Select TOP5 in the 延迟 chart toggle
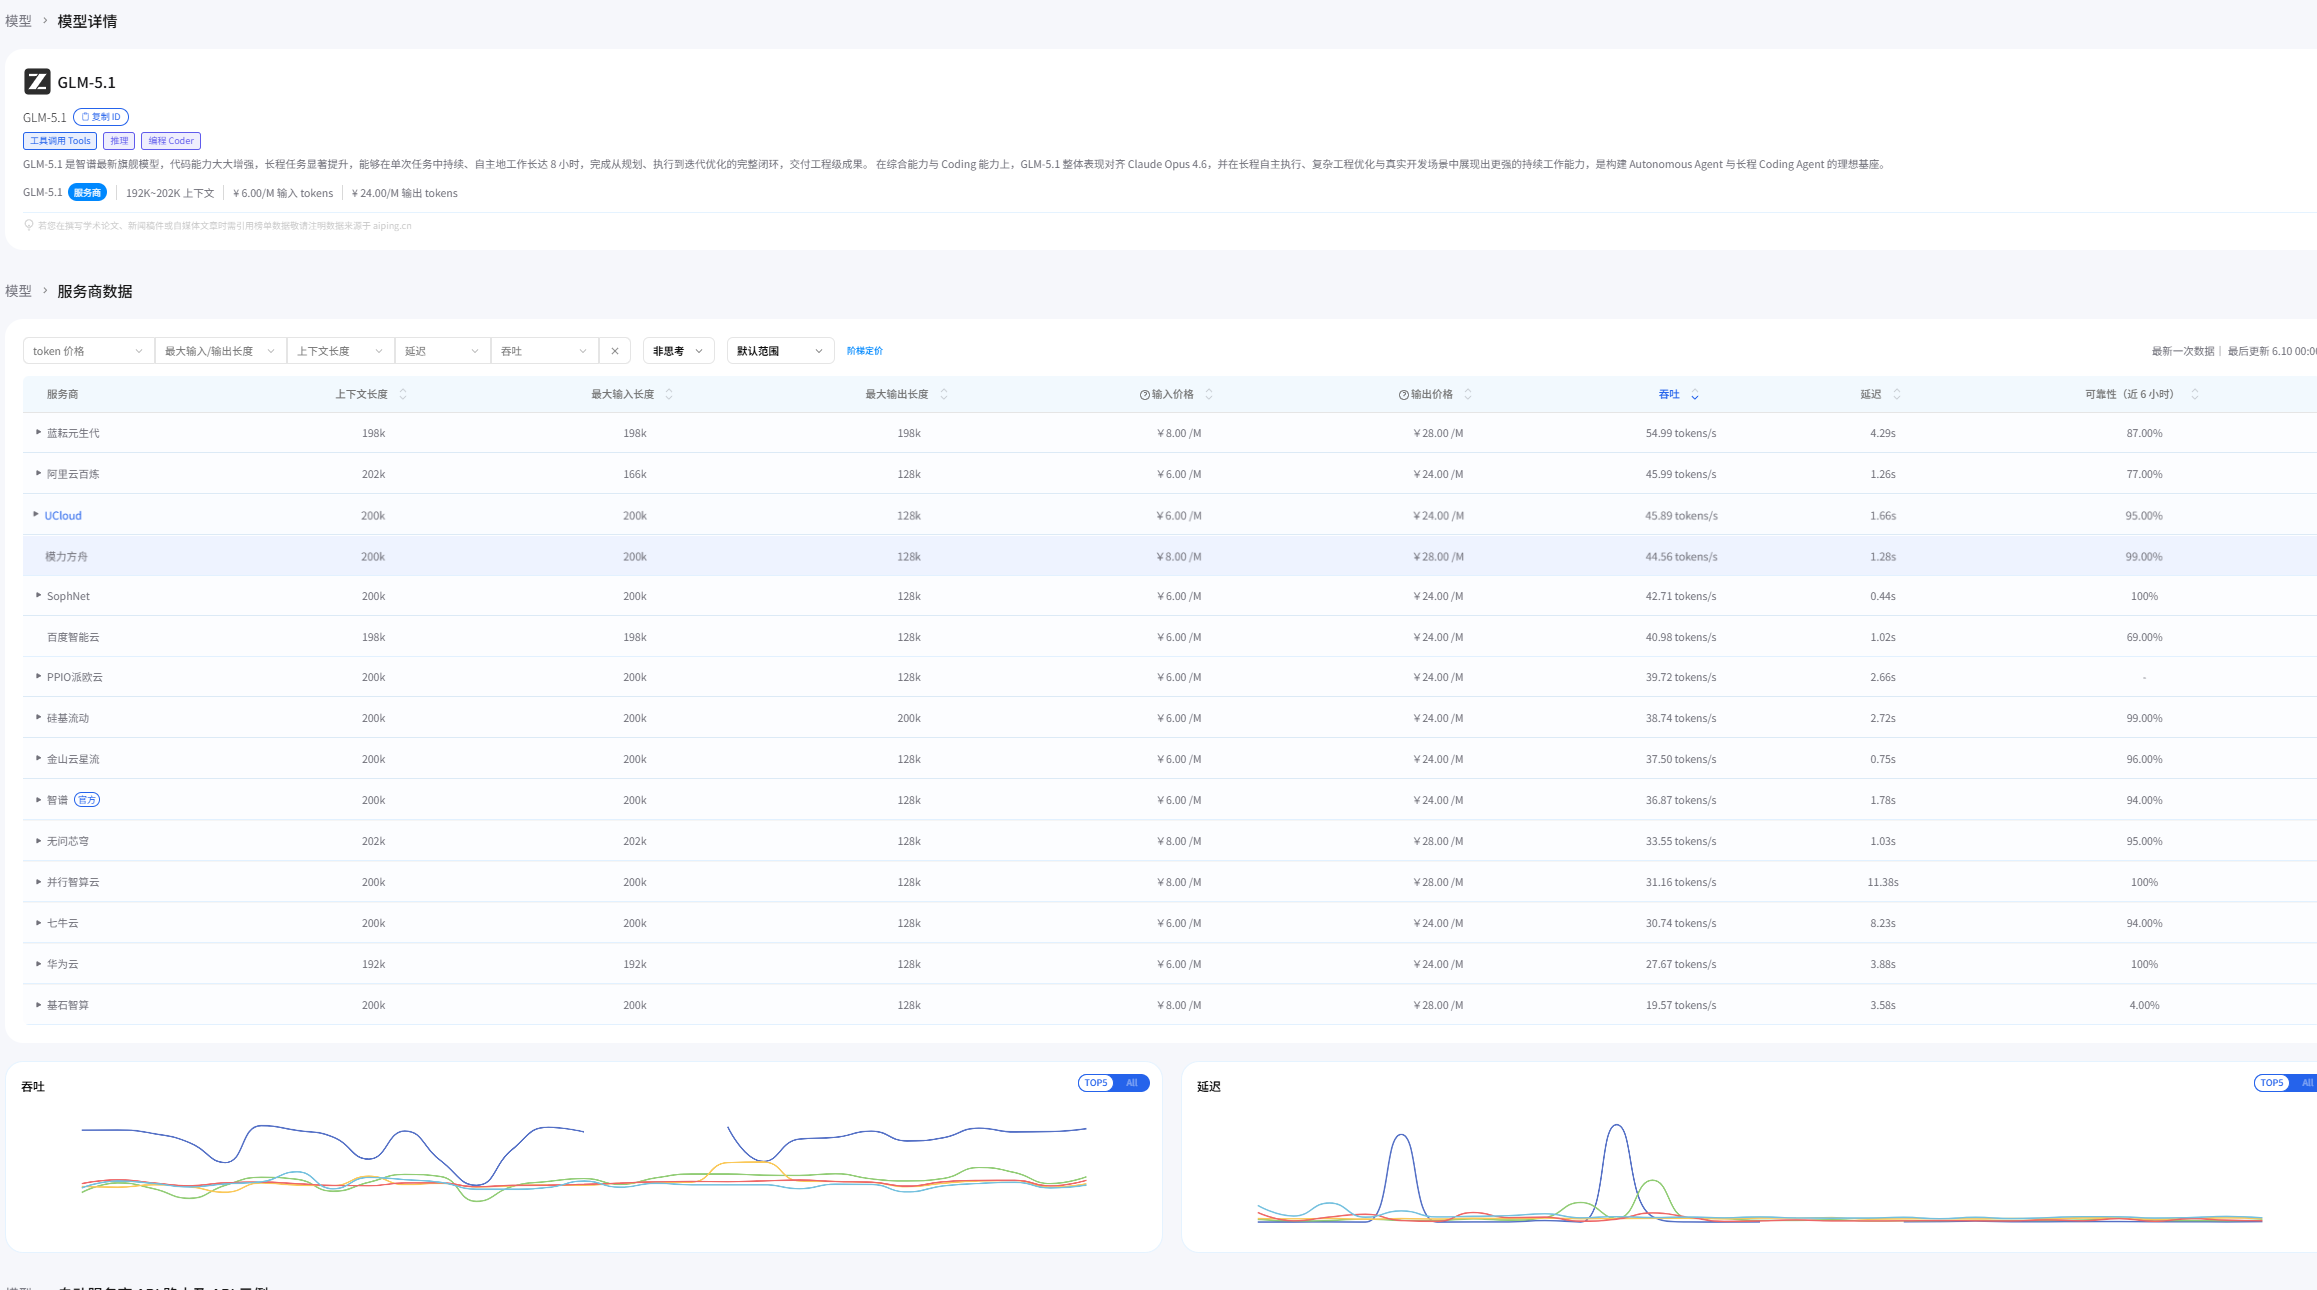Screen dimensions: 2317x1290 [2272, 1083]
